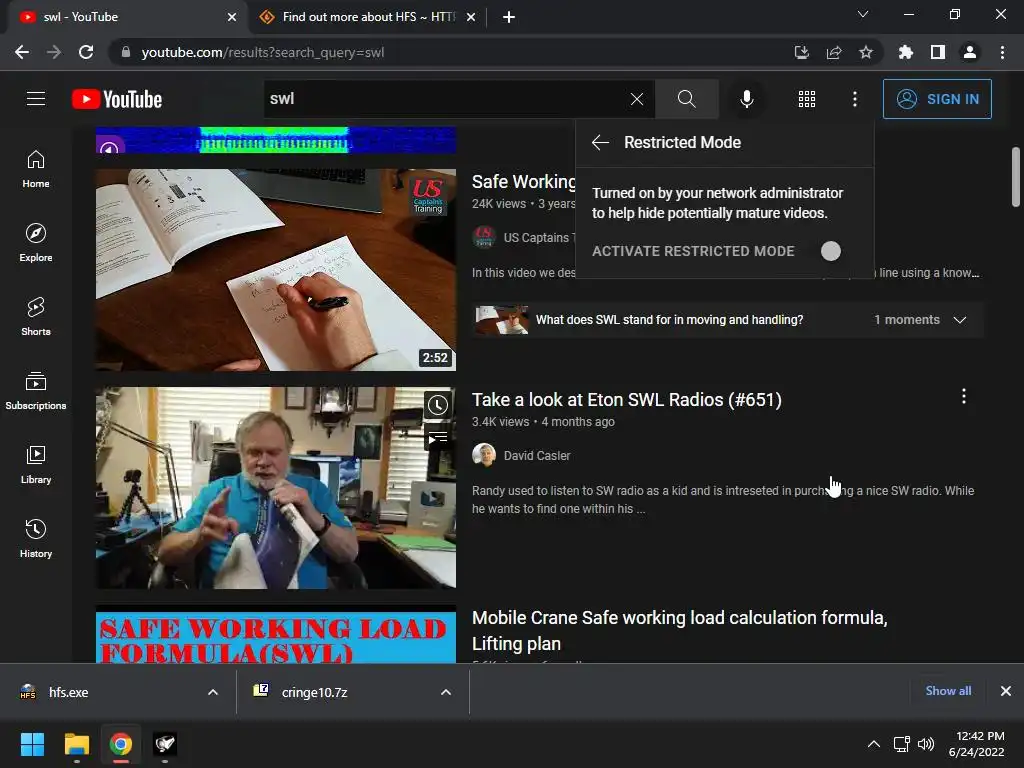The width and height of the screenshot is (1024, 768).
Task: Open Explore in the sidebar
Action: 36,243
